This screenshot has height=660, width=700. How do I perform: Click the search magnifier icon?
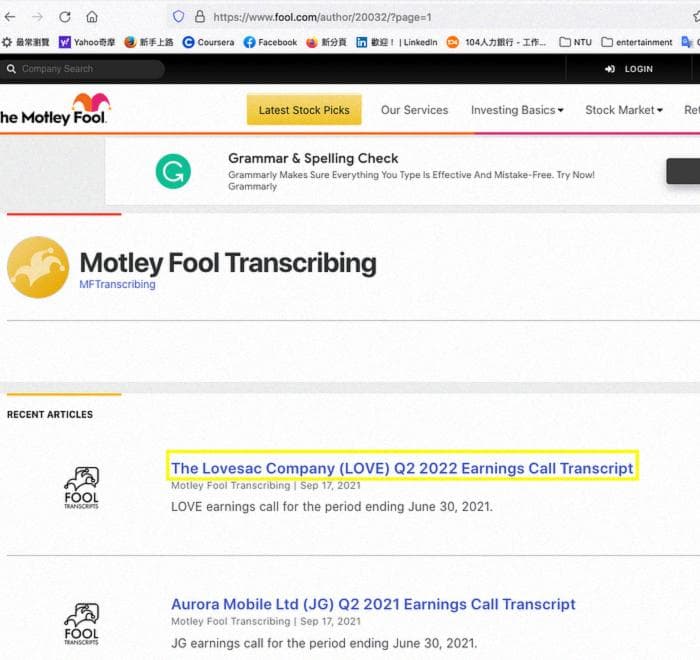pyautogui.click(x=11, y=69)
